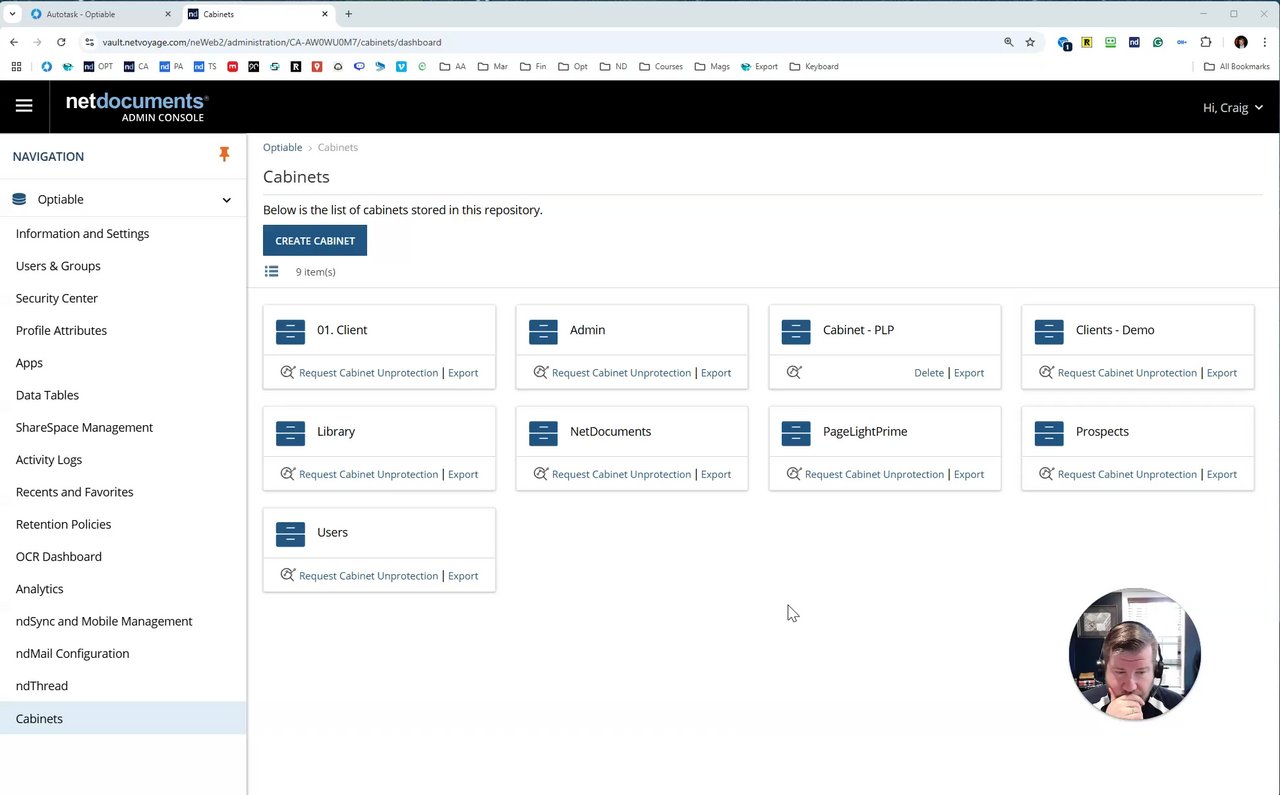Click the Admin cabinet icon
Image resolution: width=1280 pixels, height=795 pixels.
pos(543,331)
